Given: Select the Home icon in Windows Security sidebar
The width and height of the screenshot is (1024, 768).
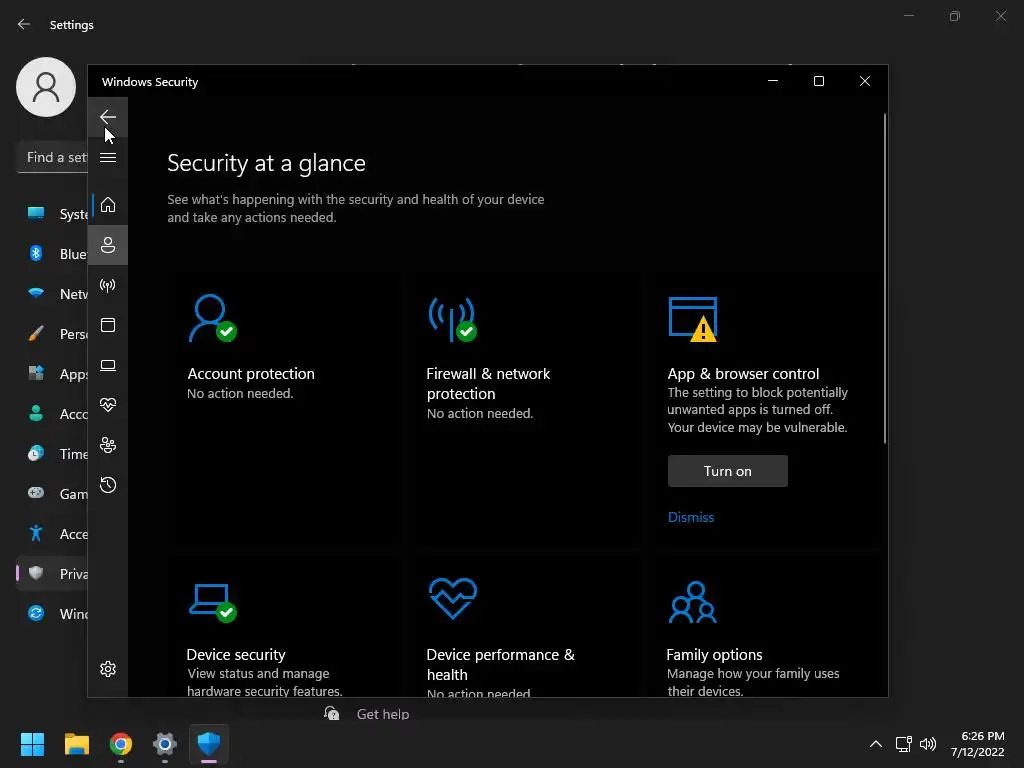Looking at the screenshot, I should 108,205.
